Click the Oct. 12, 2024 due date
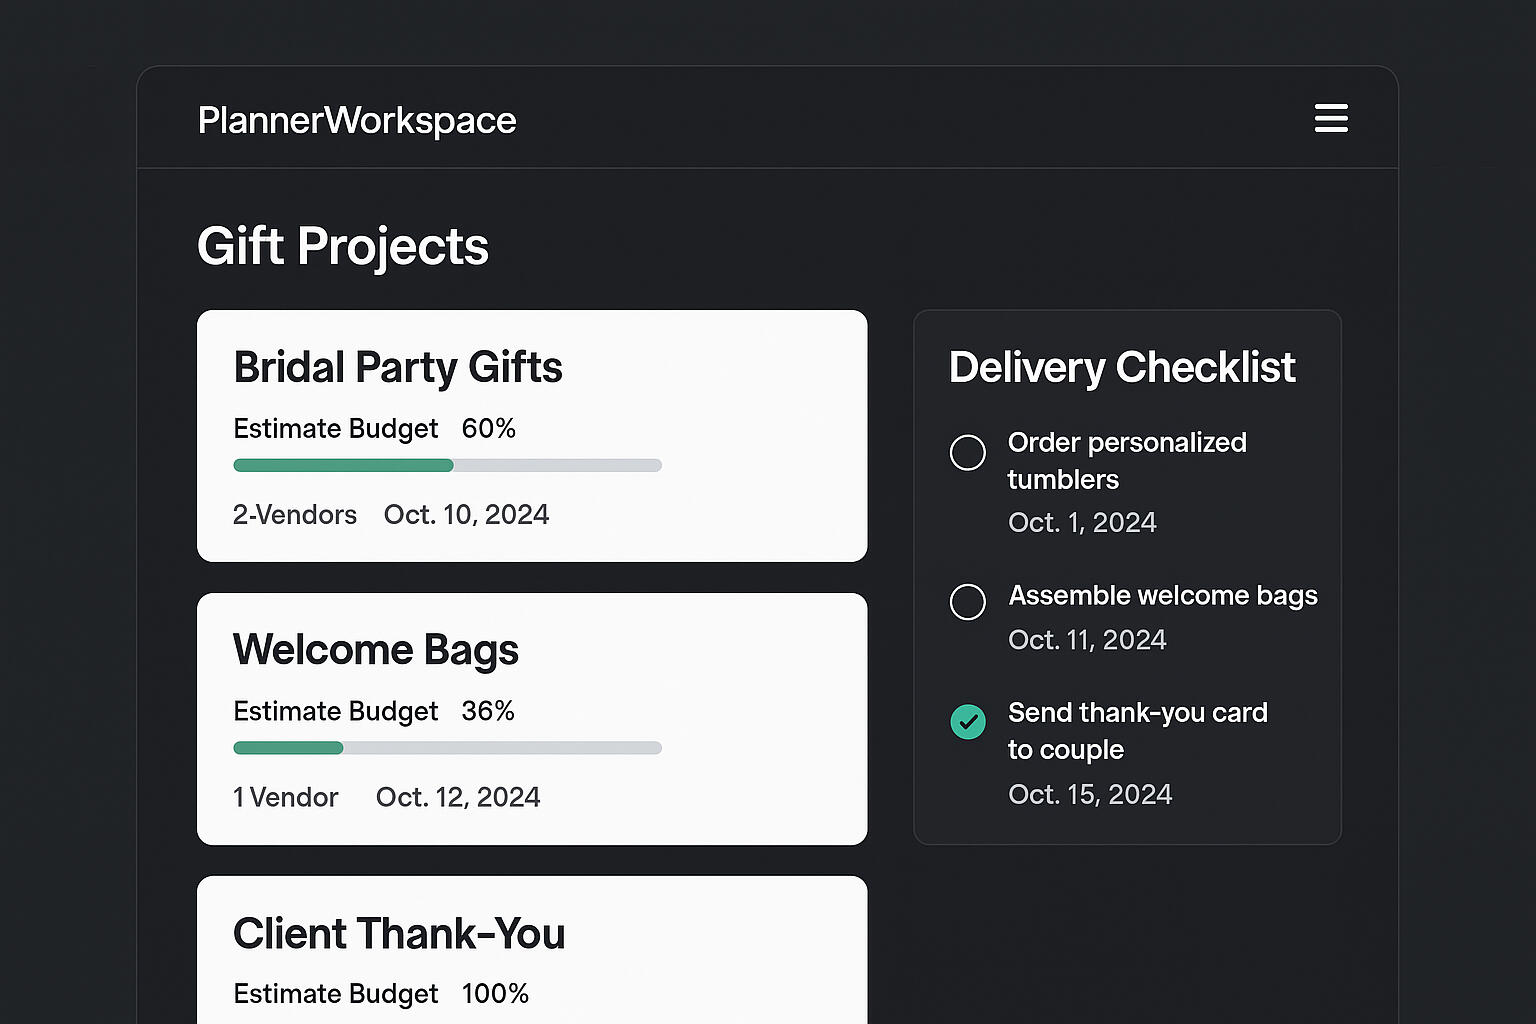Screen dimensions: 1536x1024 tap(457, 798)
